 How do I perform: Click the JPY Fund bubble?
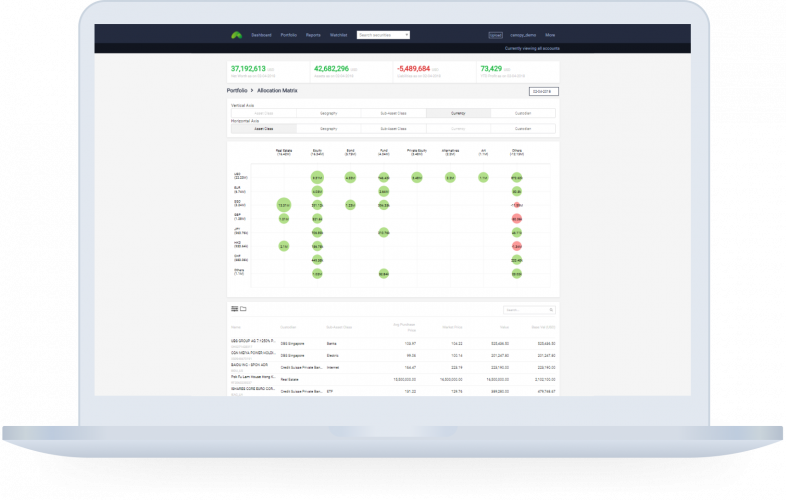383,233
